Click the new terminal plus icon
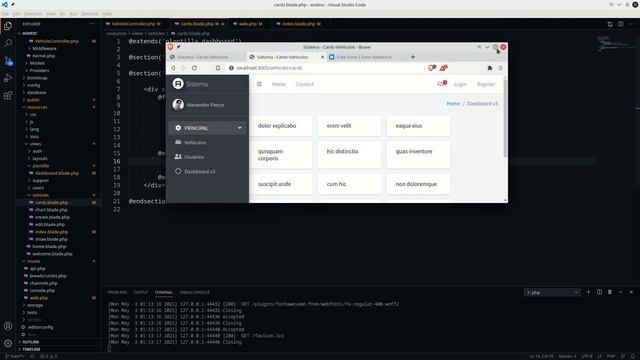This screenshot has height=360, width=640. [588, 292]
